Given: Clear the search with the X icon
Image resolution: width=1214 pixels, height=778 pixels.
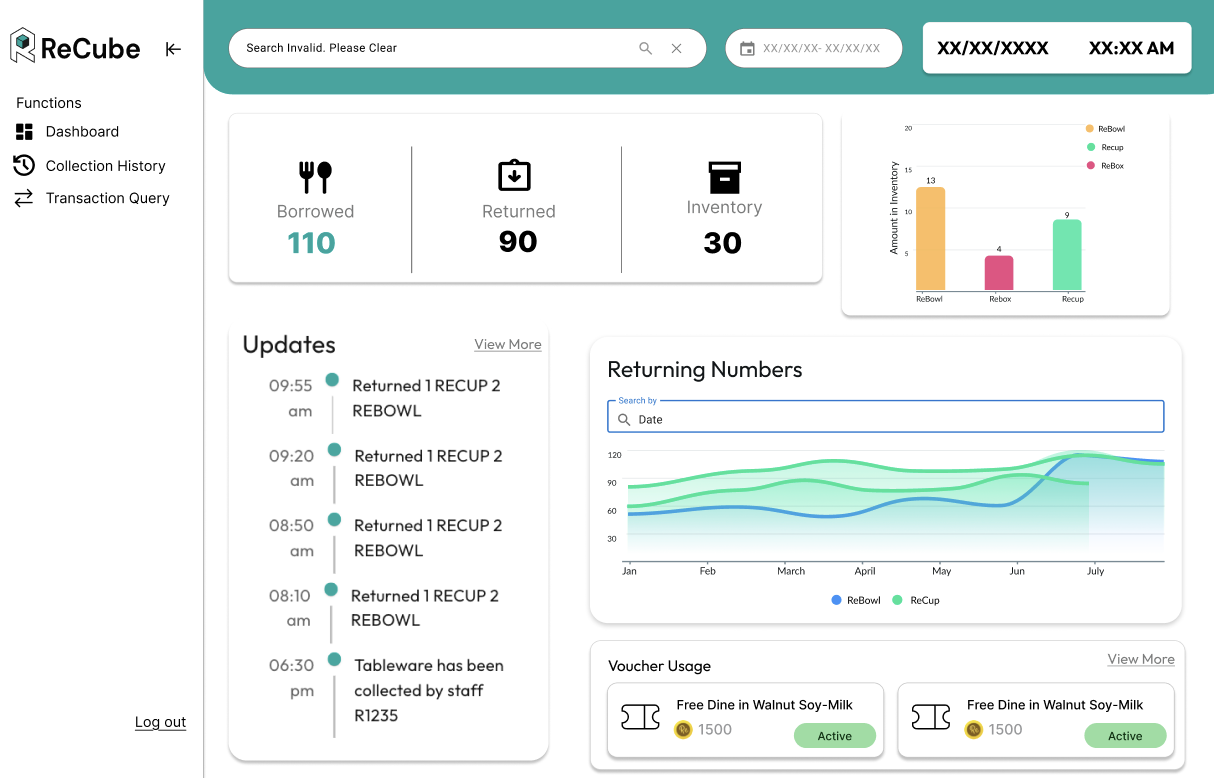Looking at the screenshot, I should (677, 48).
